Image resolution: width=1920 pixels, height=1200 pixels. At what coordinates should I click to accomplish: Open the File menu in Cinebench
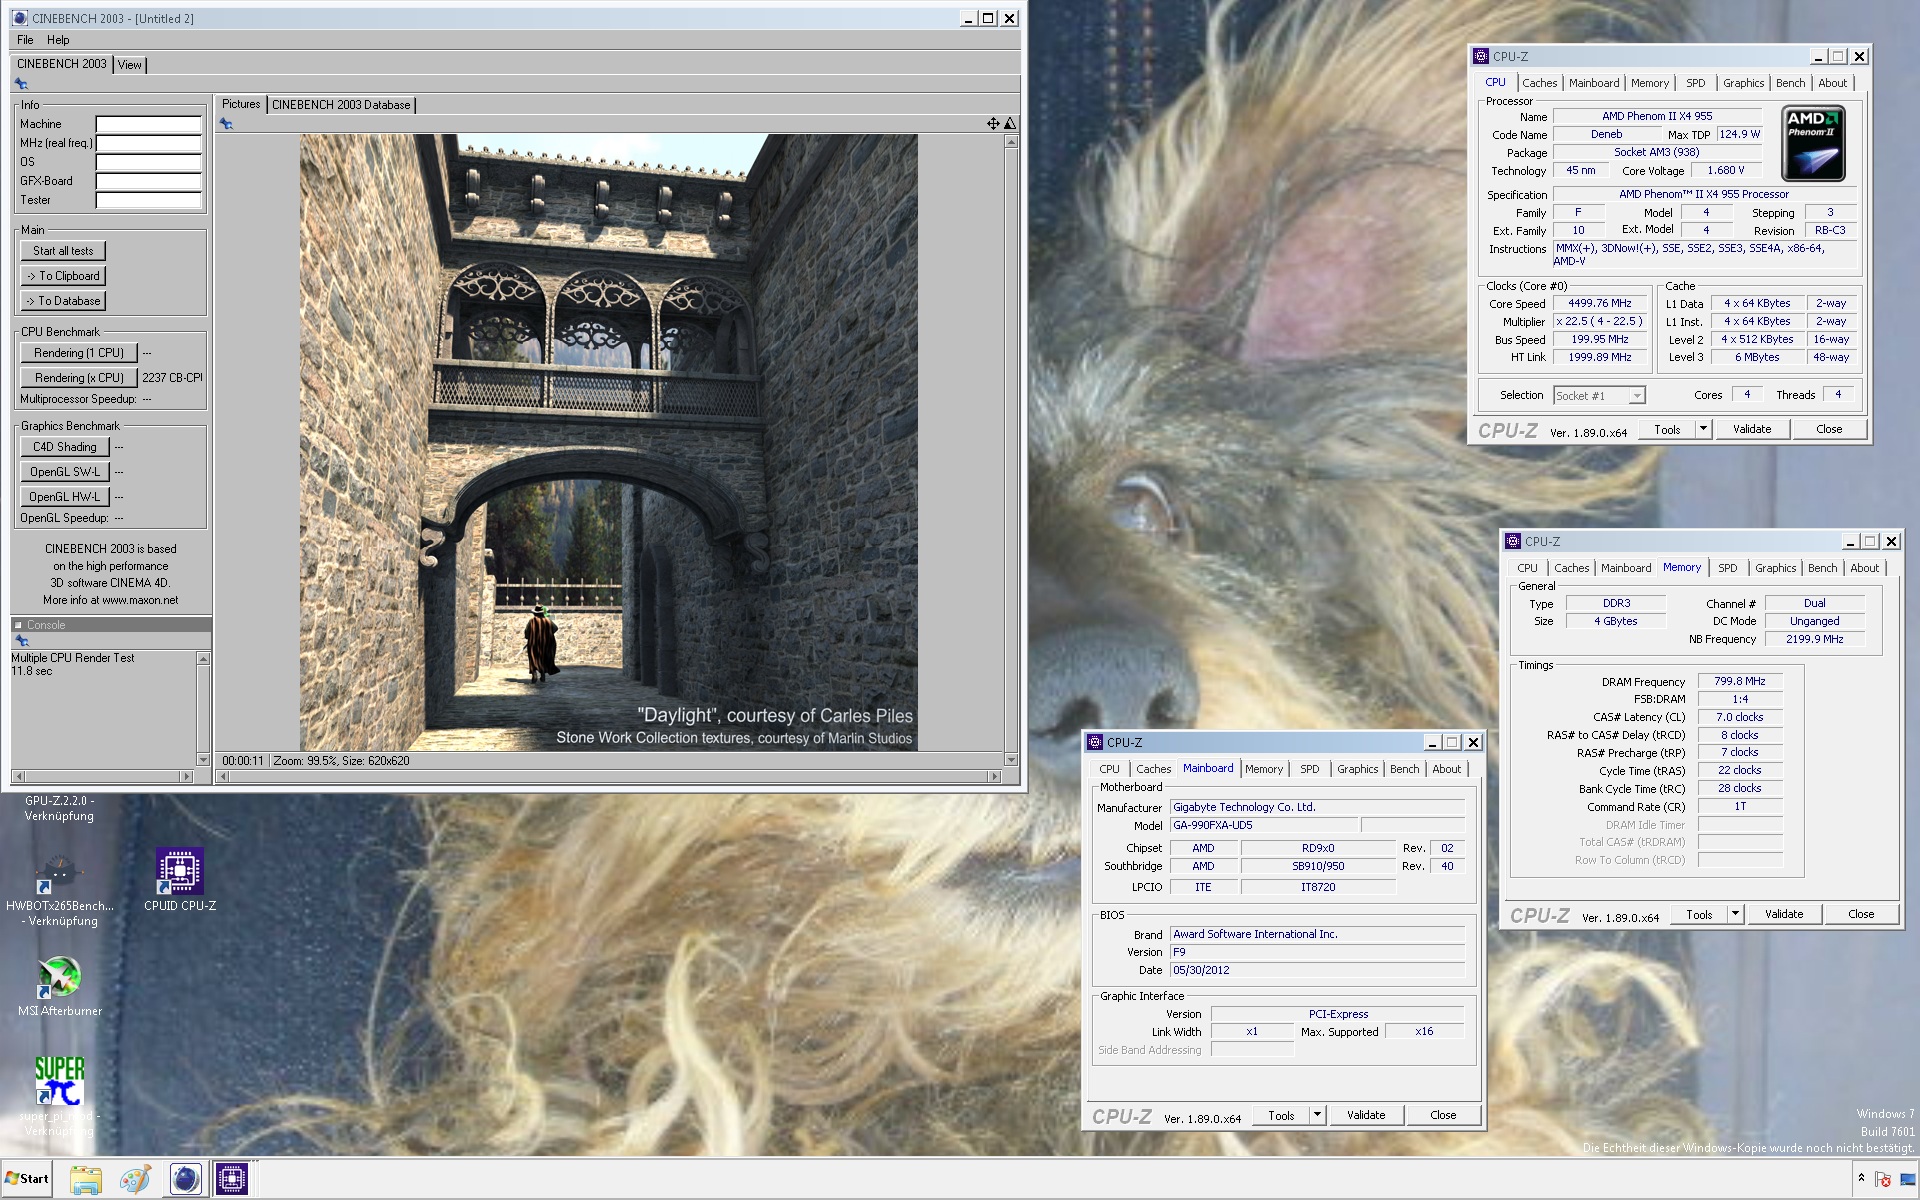point(25,40)
